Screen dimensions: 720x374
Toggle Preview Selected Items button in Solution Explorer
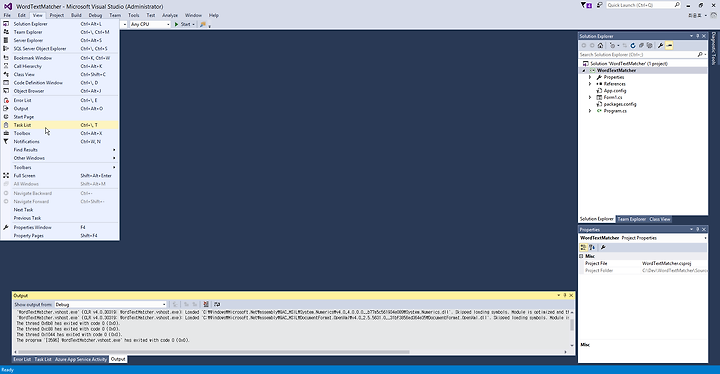669,45
